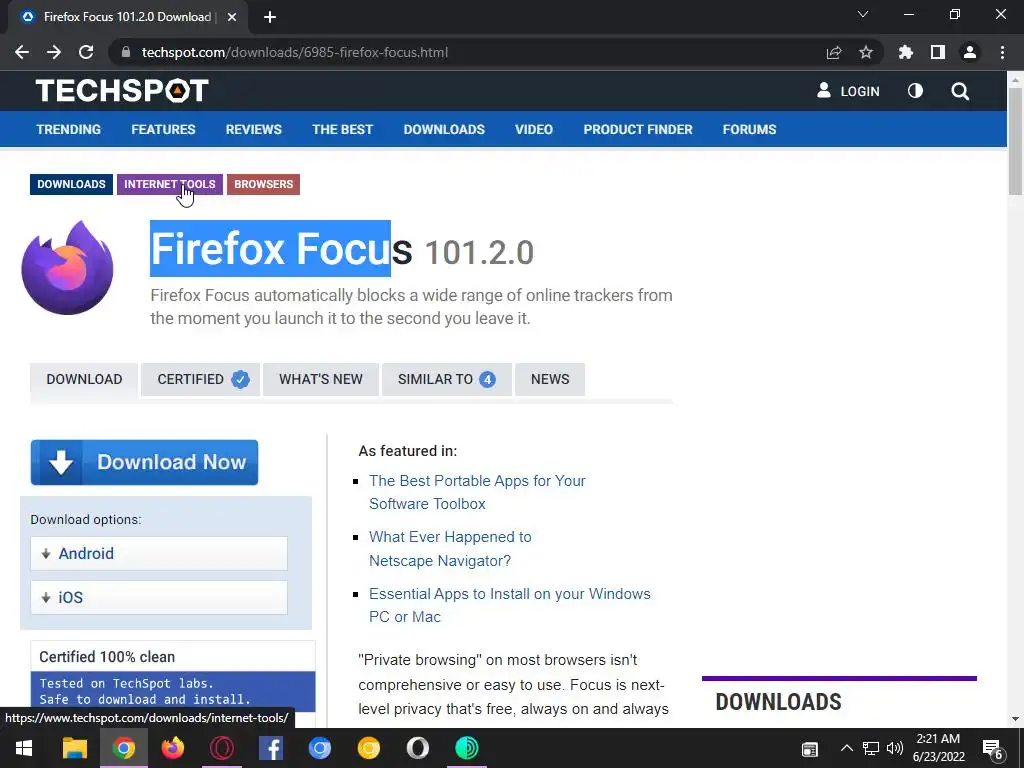1024x768 pixels.
Task: Show hidden system tray icons
Action: pyautogui.click(x=846, y=748)
